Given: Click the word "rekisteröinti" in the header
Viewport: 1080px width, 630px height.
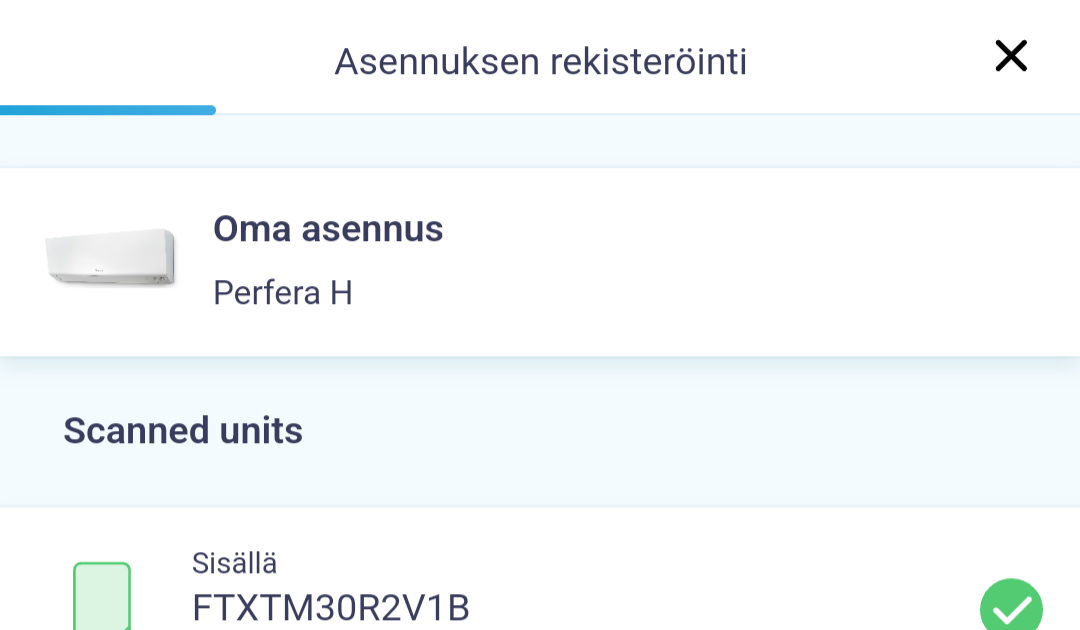Looking at the screenshot, I should (648, 61).
